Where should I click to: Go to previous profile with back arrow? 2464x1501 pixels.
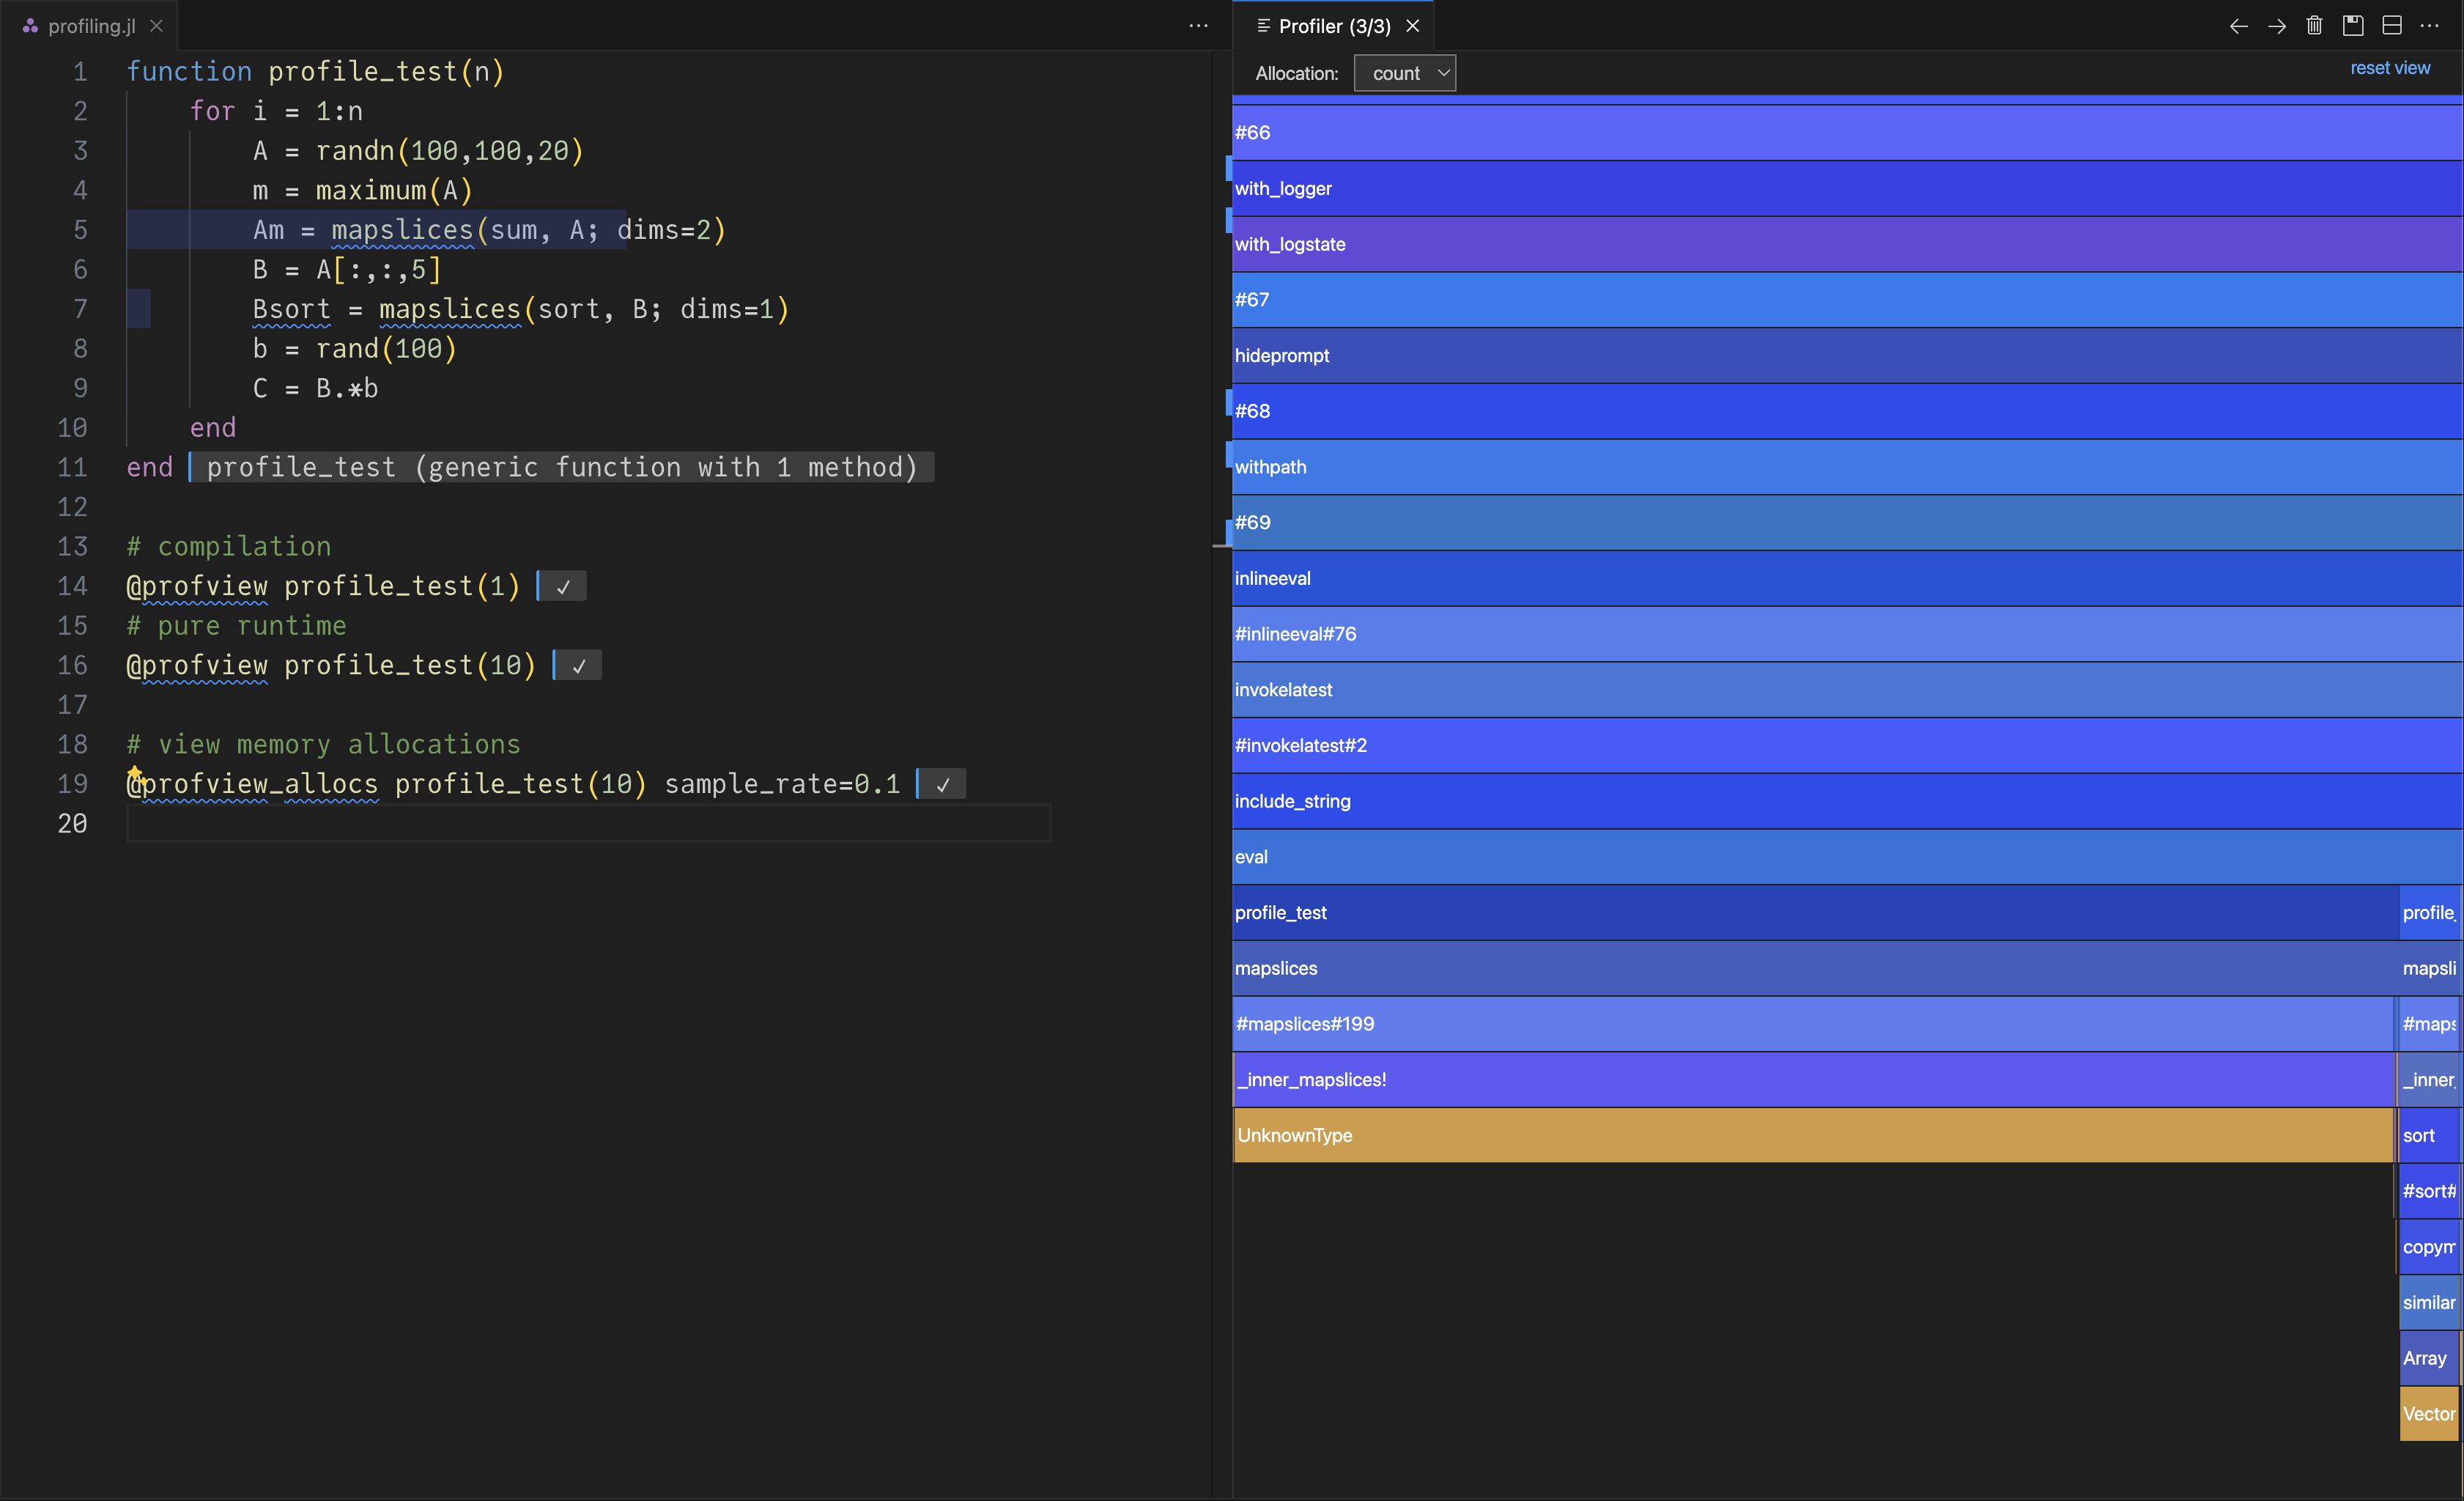pyautogui.click(x=2238, y=26)
